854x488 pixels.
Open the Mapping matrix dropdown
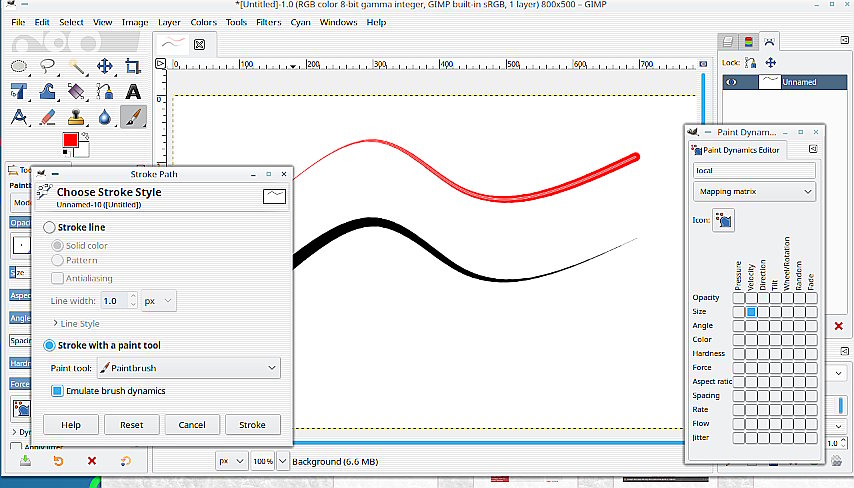click(754, 192)
